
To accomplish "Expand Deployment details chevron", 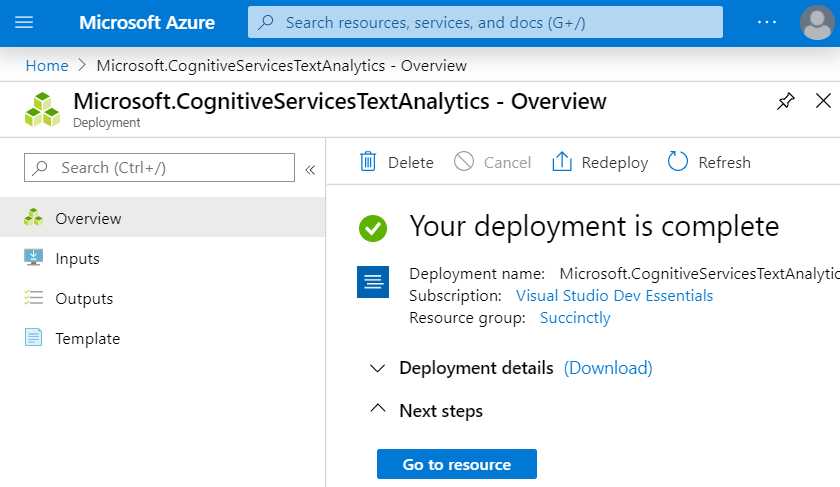I will 378,369.
